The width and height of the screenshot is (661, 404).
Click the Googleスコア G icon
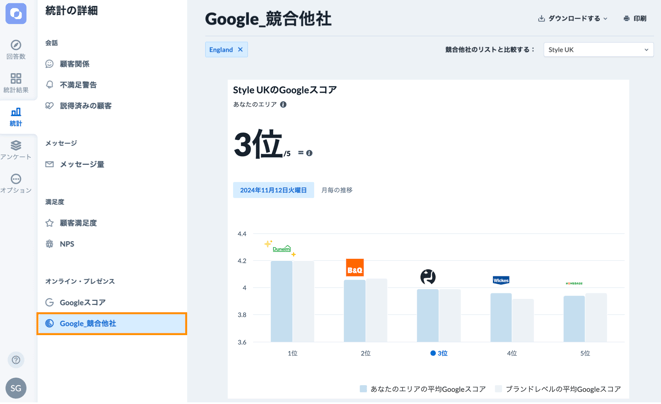(49, 302)
